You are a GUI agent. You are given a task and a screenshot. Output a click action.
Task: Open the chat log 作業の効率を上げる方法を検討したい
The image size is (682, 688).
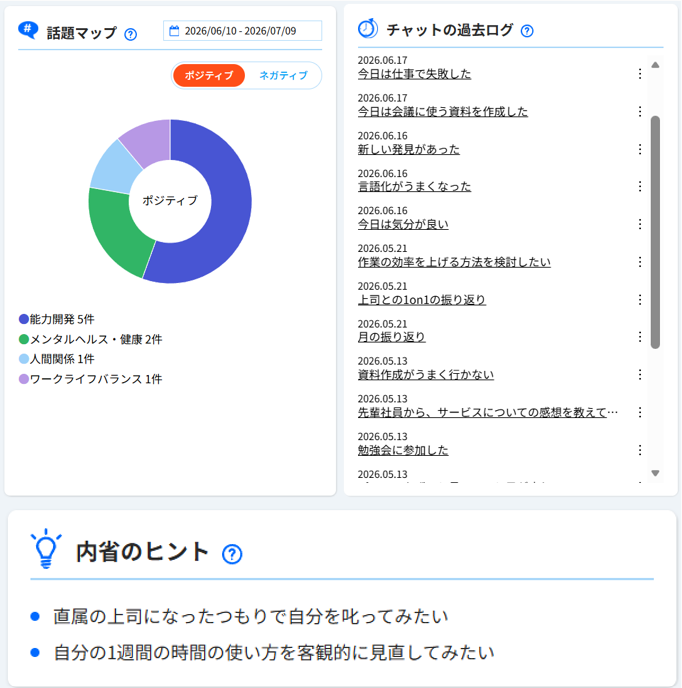[454, 262]
